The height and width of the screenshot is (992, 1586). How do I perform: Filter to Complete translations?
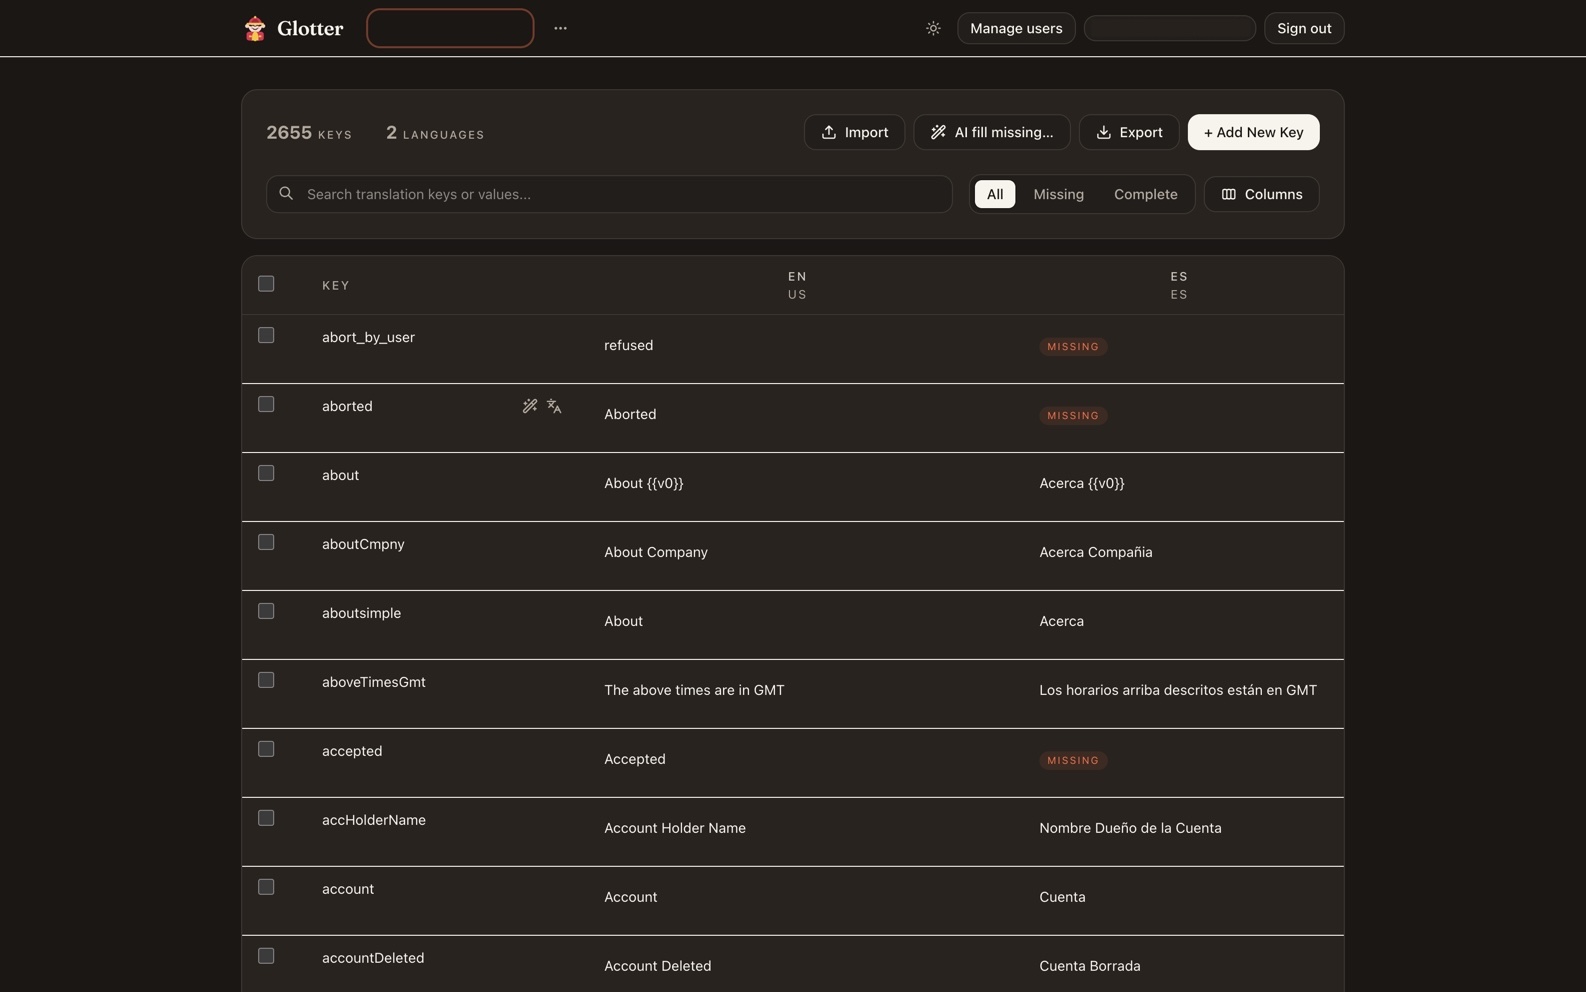pyautogui.click(x=1145, y=194)
